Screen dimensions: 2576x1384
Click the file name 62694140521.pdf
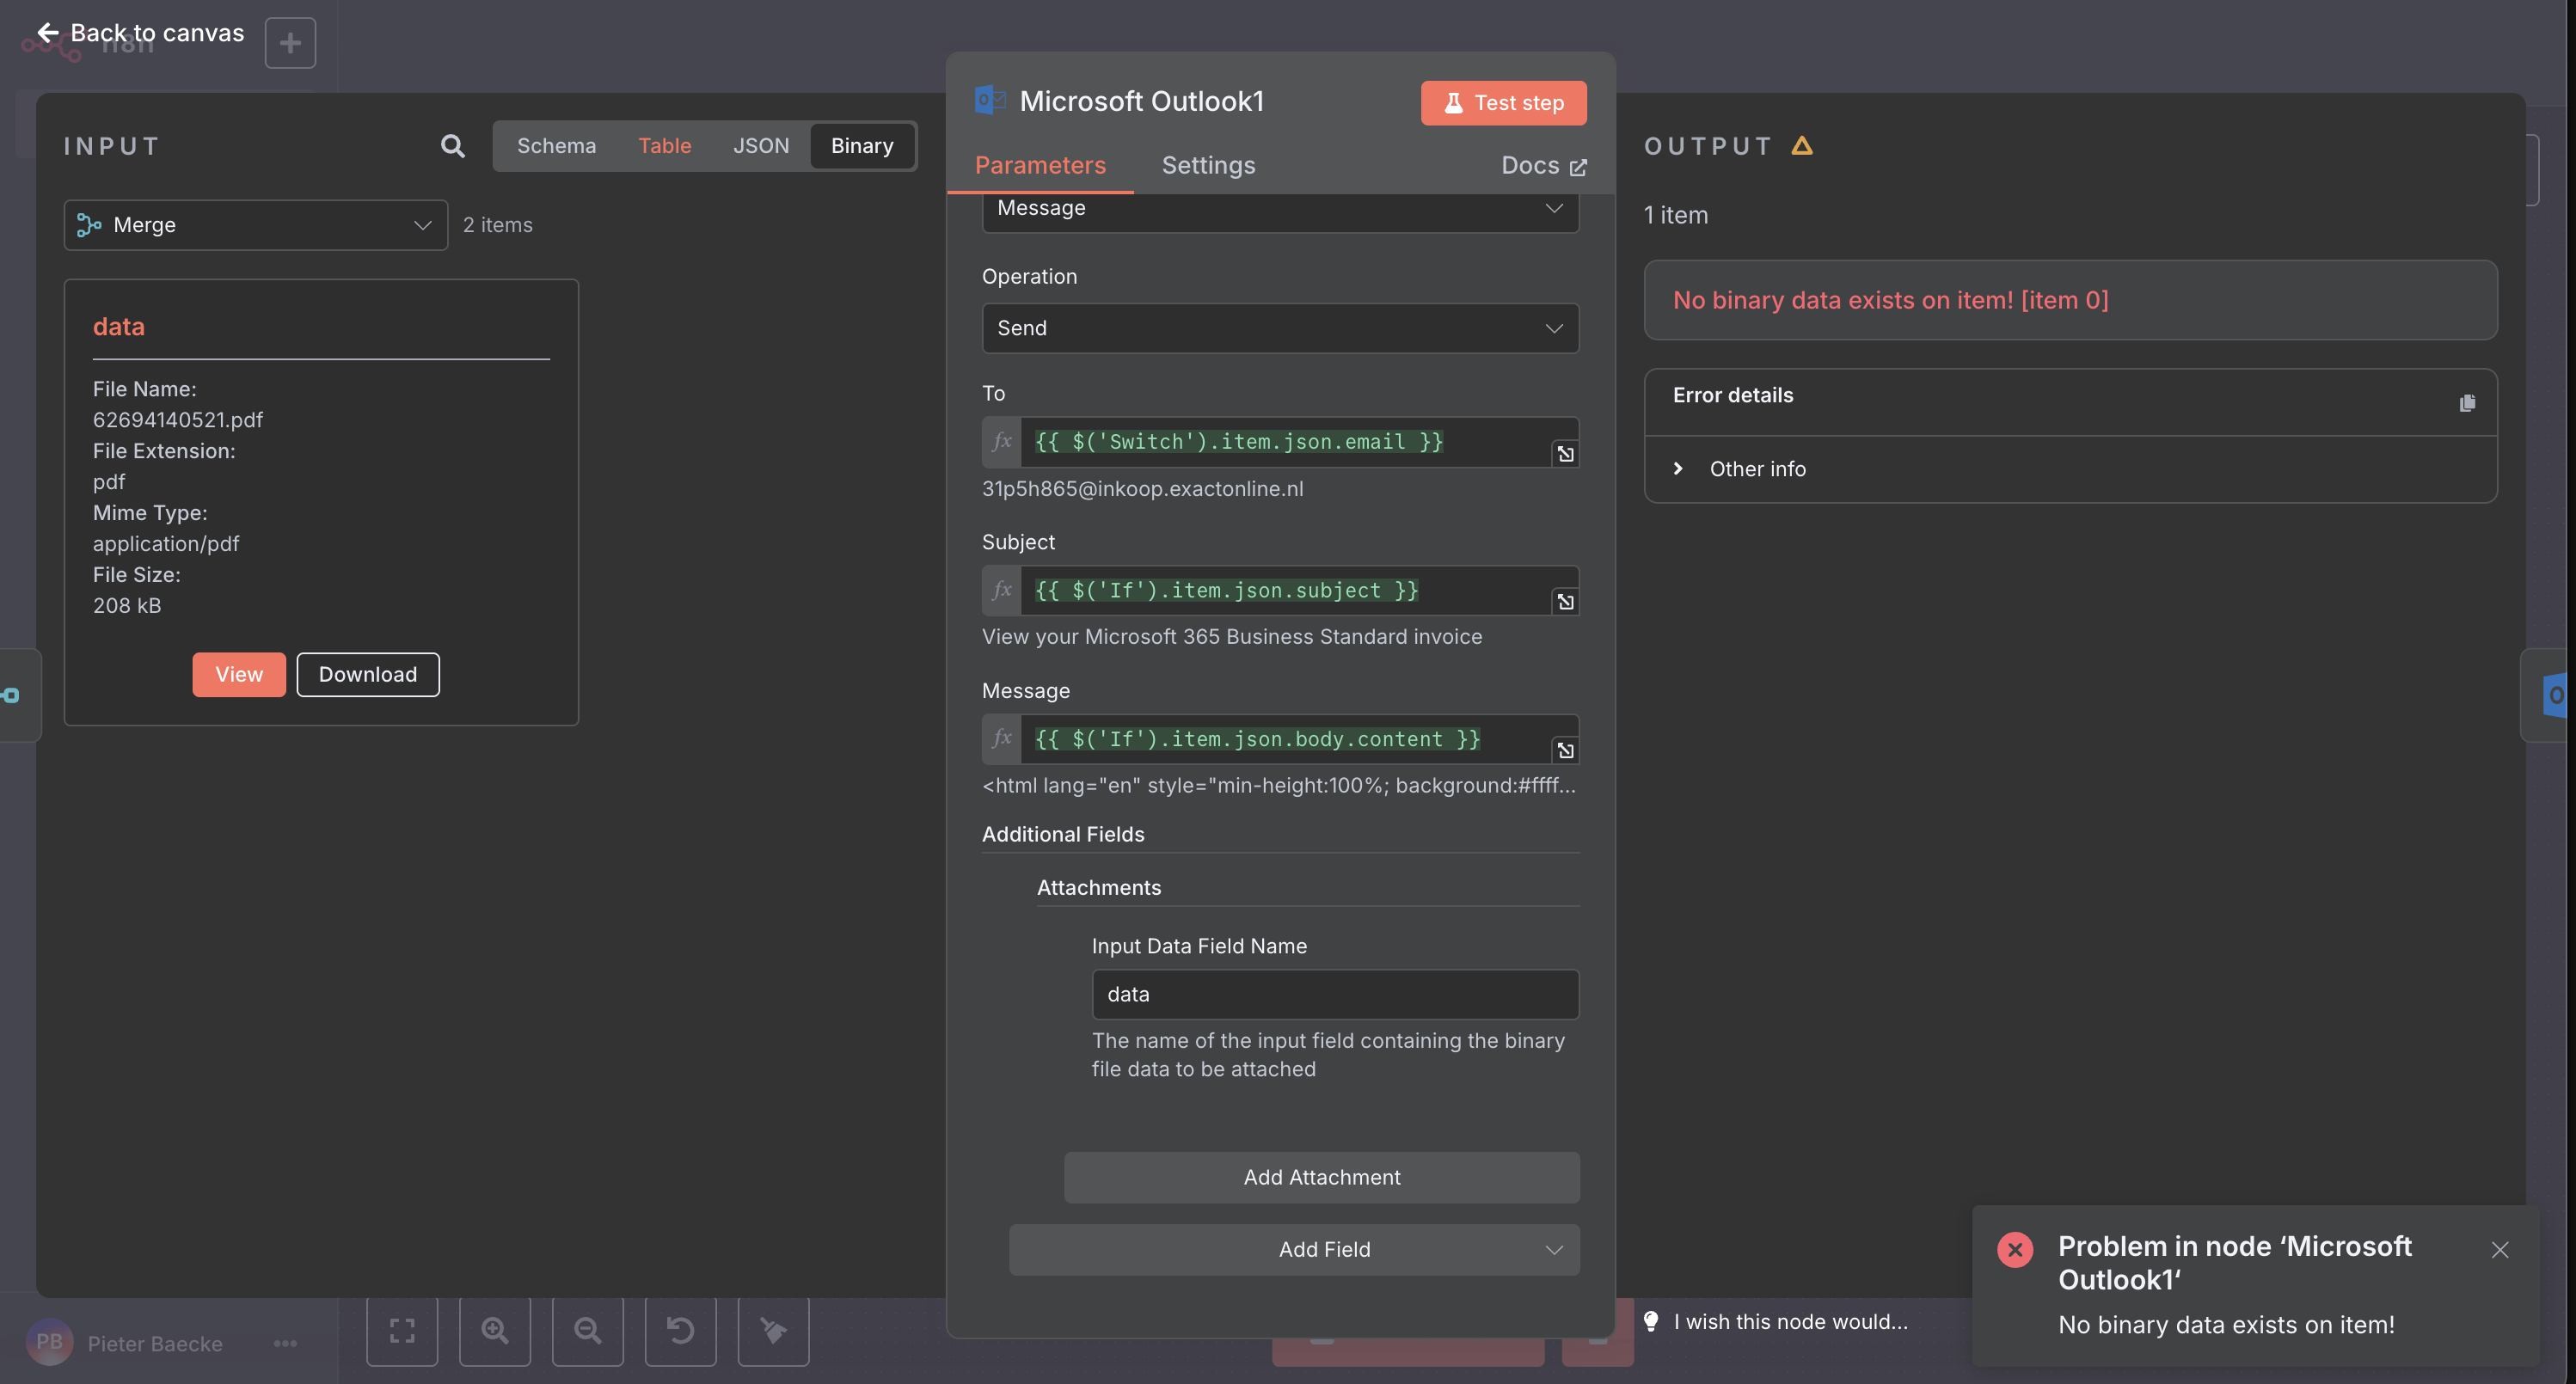pyautogui.click(x=178, y=420)
